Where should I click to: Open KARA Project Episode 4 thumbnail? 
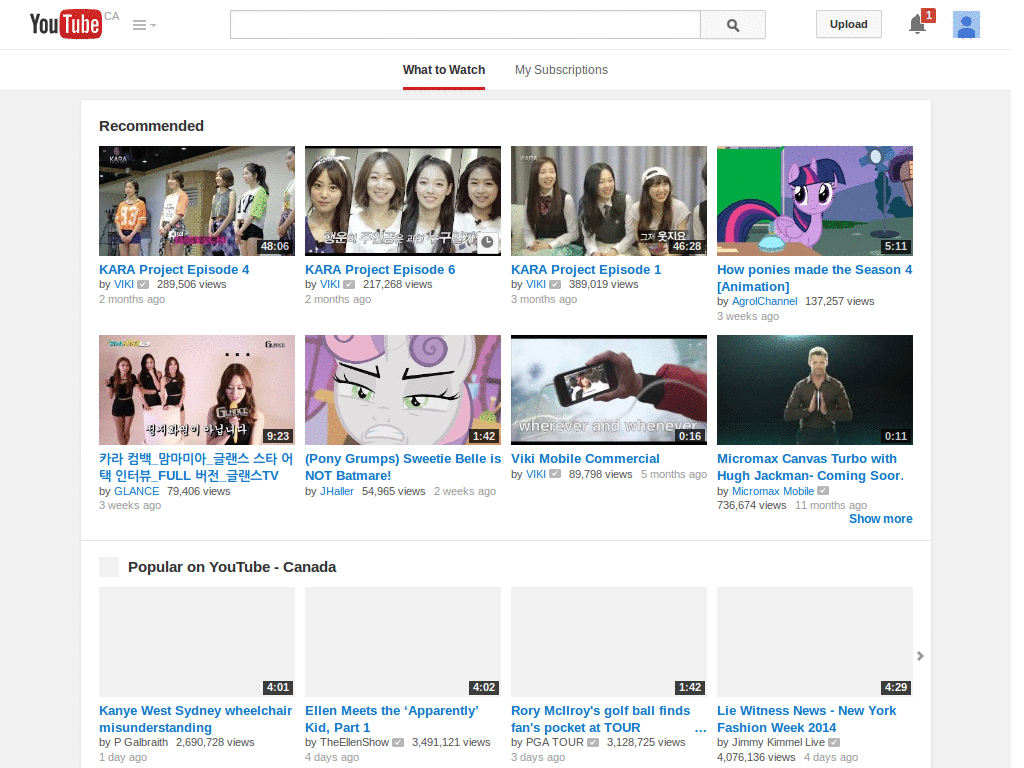(197, 200)
